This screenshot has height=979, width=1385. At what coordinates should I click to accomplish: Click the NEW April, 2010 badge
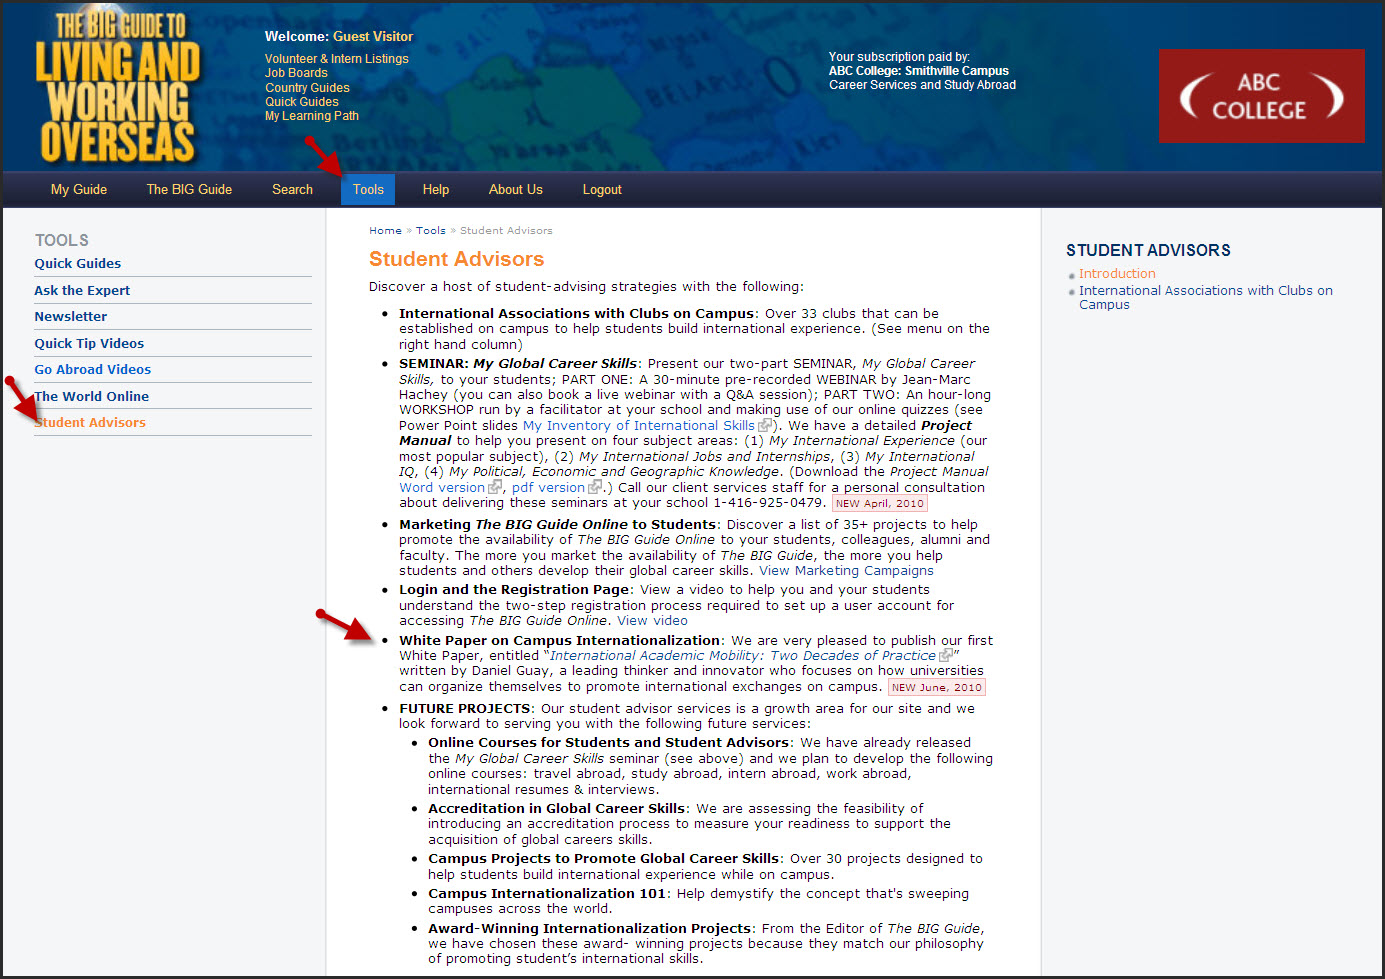[x=880, y=504]
